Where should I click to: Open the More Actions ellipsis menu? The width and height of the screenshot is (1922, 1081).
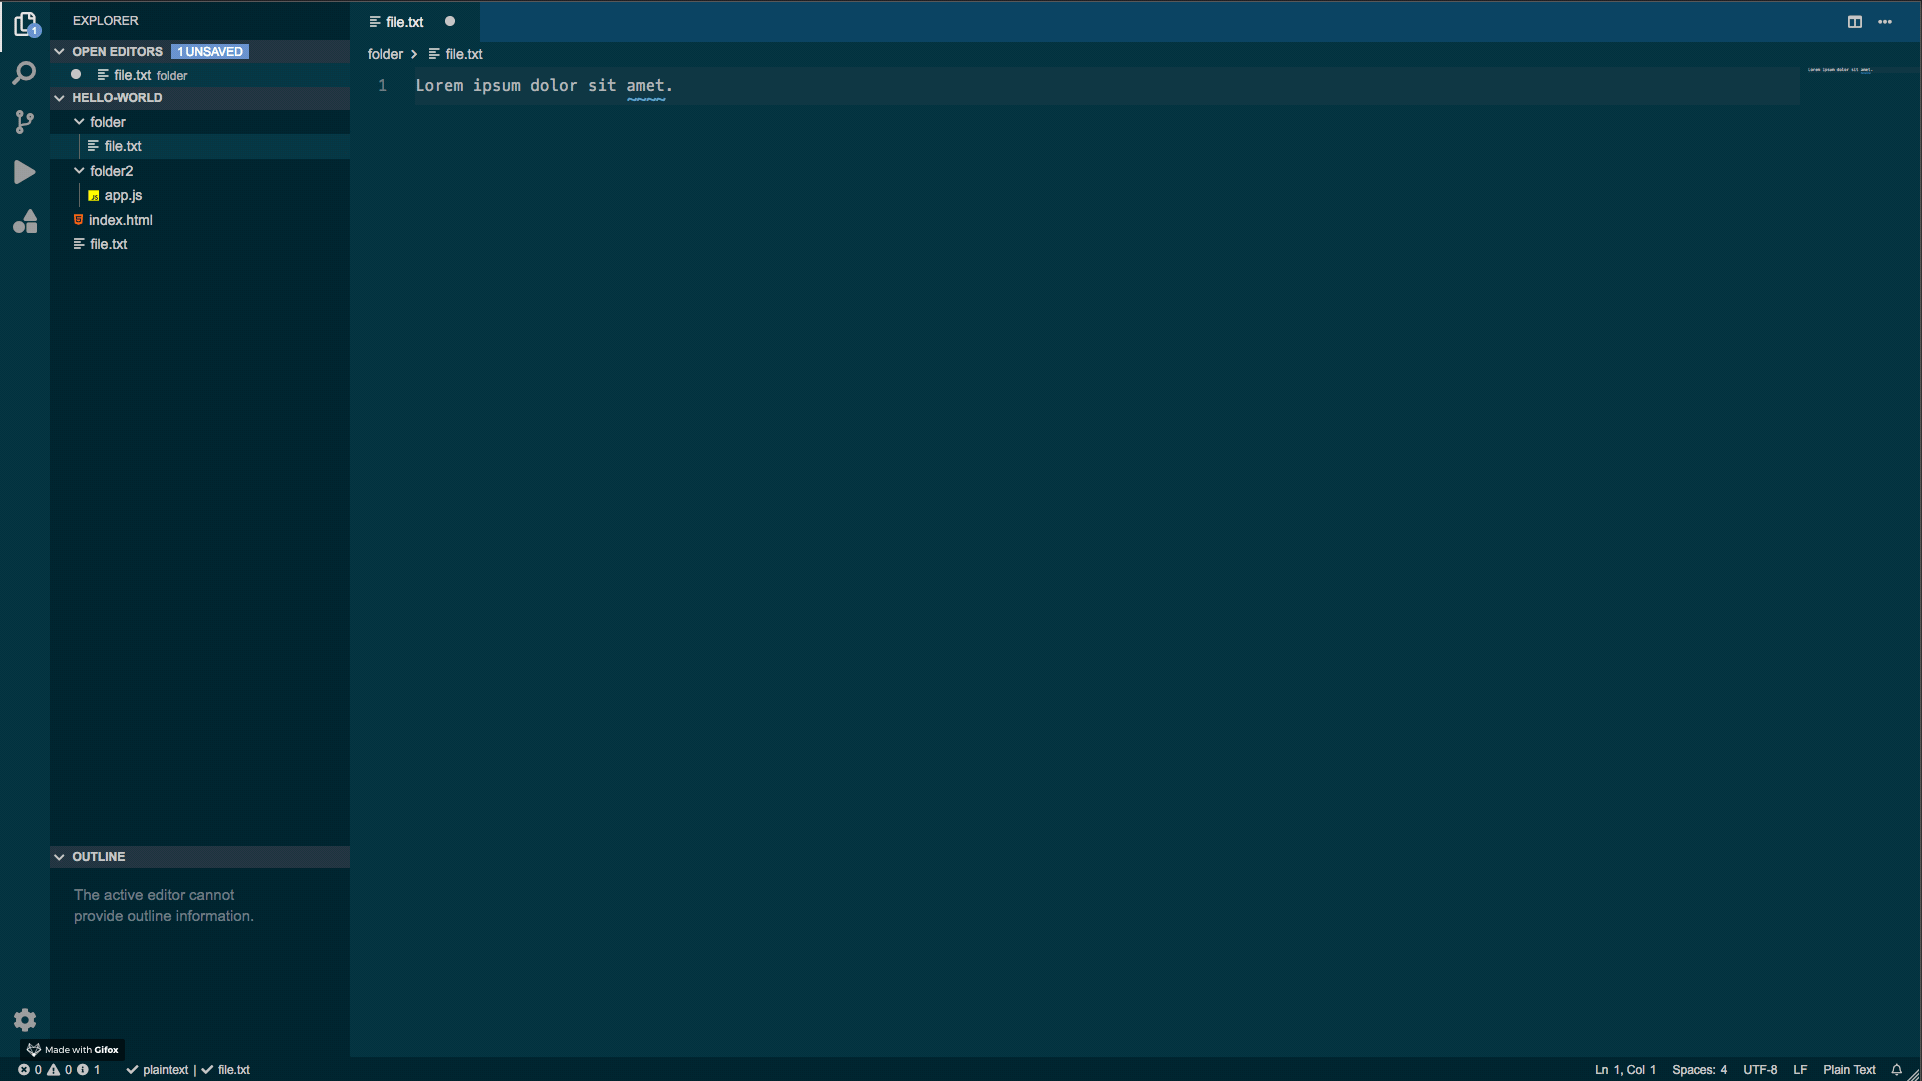(1885, 22)
